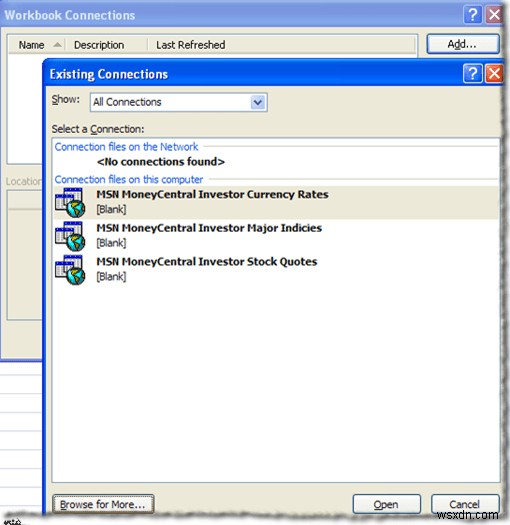Viewport: 510px width, 525px height.
Task: Click the 'Connection files on the Network' heading
Action: 126,147
